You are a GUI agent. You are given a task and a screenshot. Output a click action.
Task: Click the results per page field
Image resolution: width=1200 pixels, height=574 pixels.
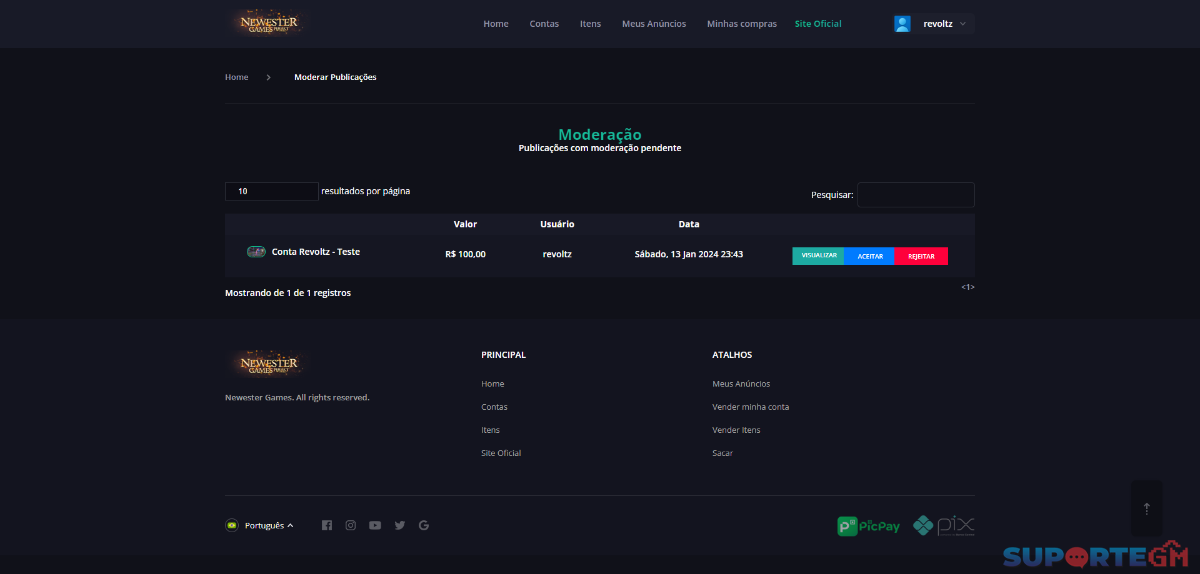(271, 191)
